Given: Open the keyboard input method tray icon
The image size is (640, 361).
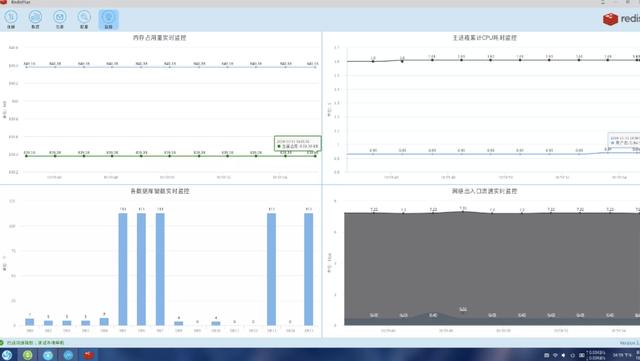Looking at the screenshot, I should click(x=582, y=355).
